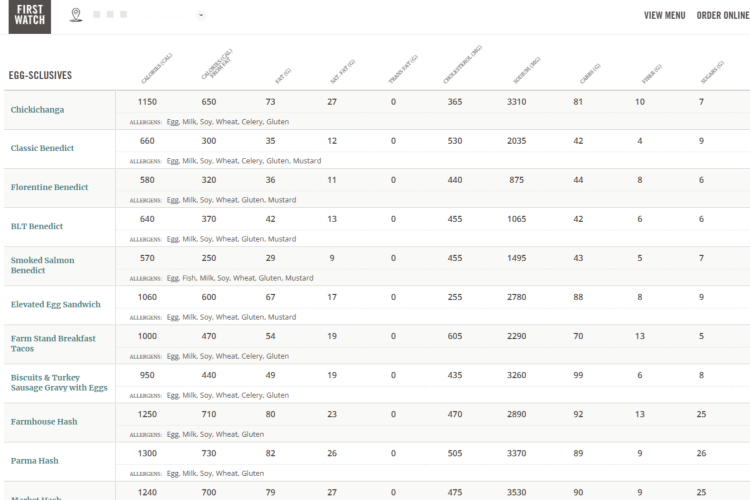750x500 pixels.
Task: Click the Calories (Cal) column header
Action: [x=156, y=68]
